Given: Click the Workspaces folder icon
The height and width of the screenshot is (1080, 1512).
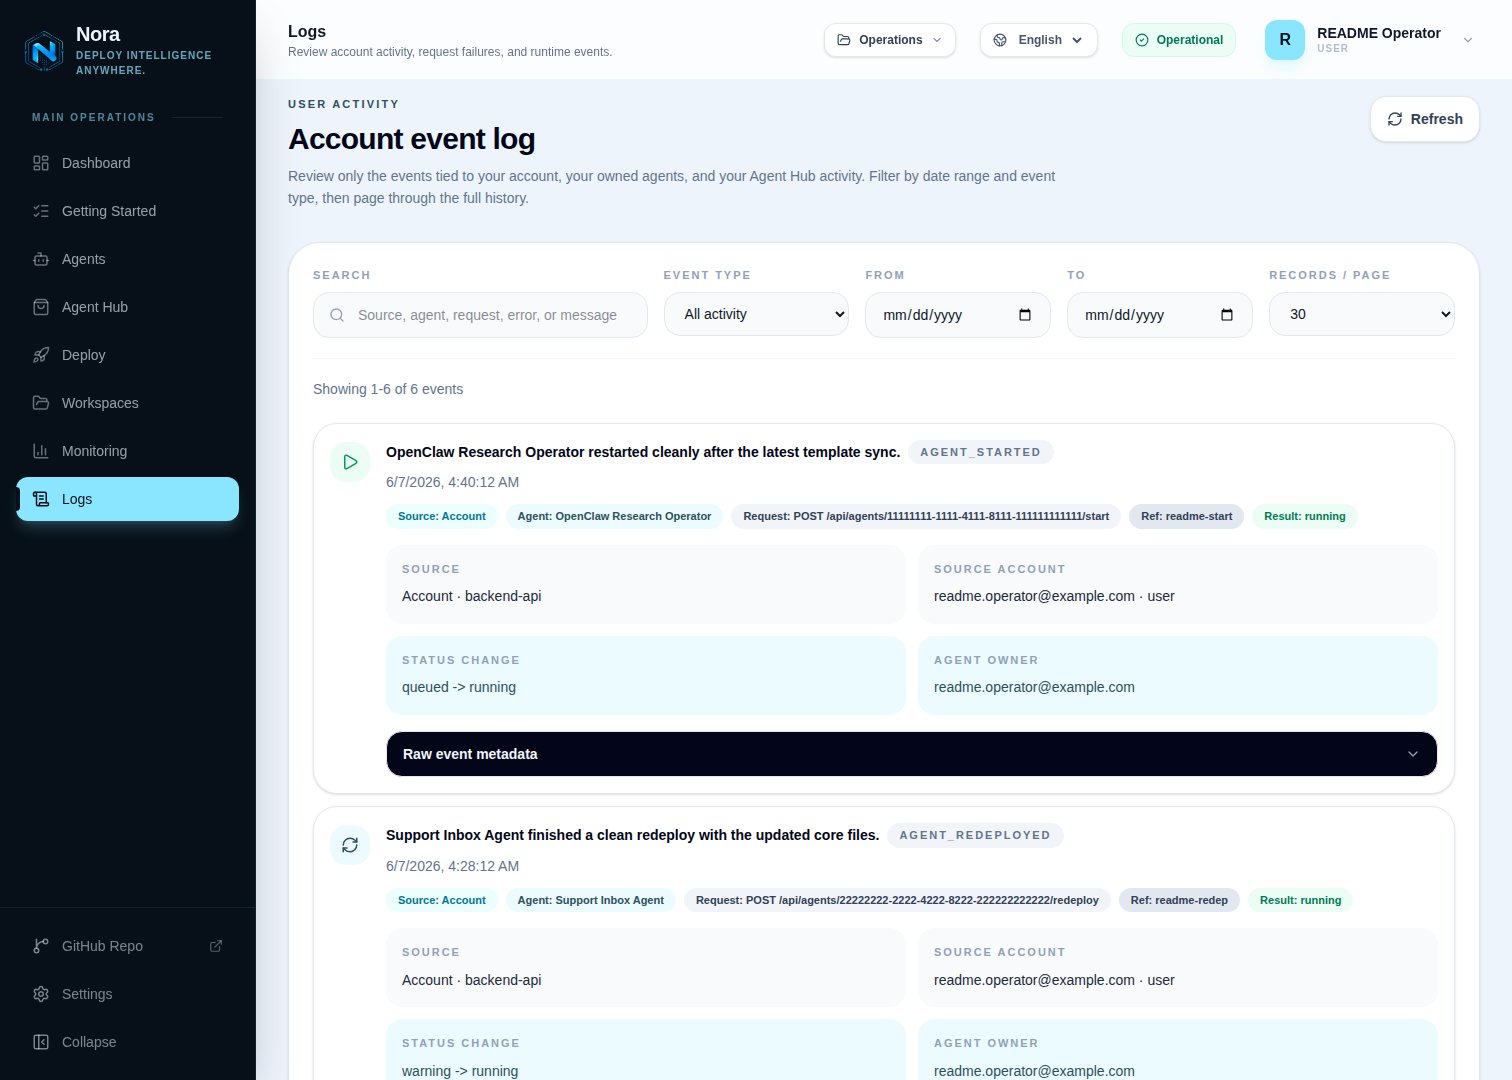Looking at the screenshot, I should tap(41, 403).
